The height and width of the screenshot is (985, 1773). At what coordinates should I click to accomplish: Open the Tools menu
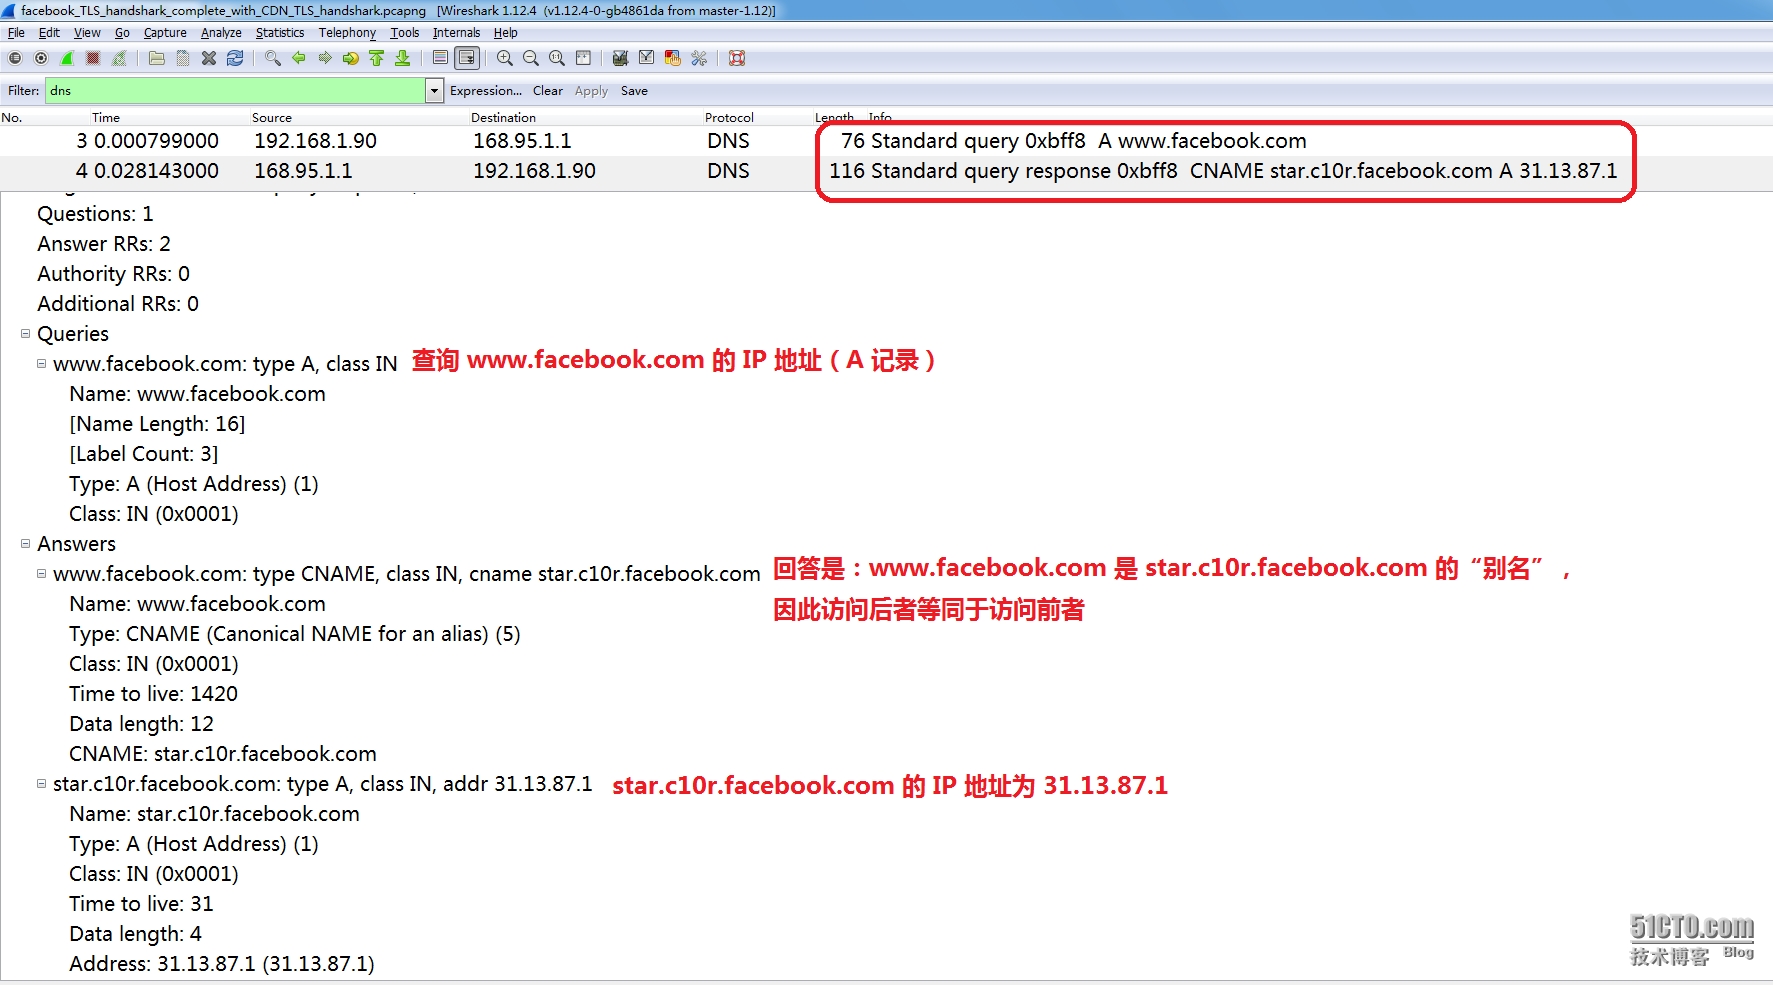pyautogui.click(x=405, y=33)
